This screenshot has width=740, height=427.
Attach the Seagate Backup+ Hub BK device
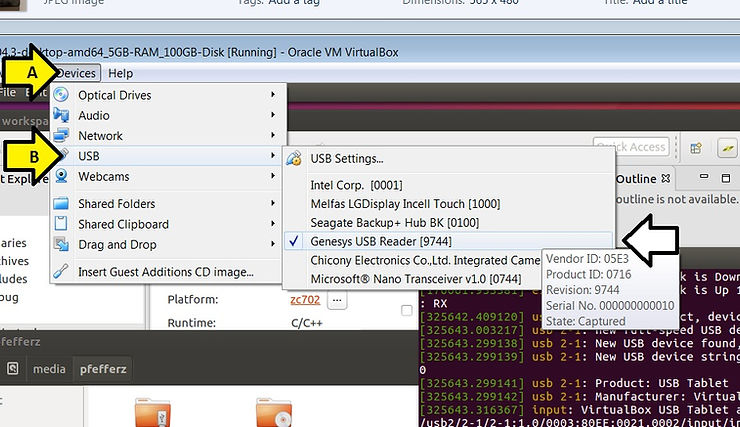[x=381, y=222]
